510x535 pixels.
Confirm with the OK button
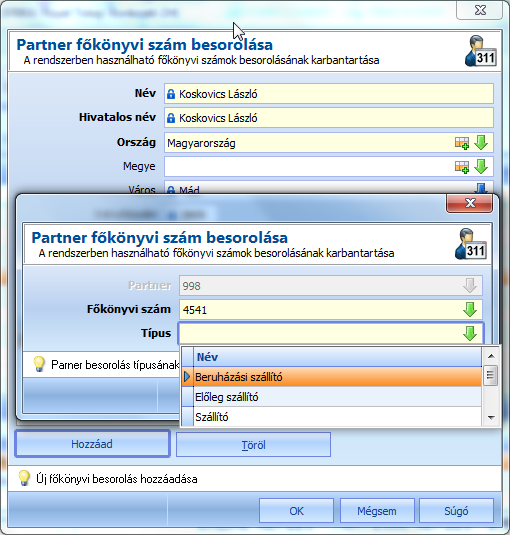296,511
